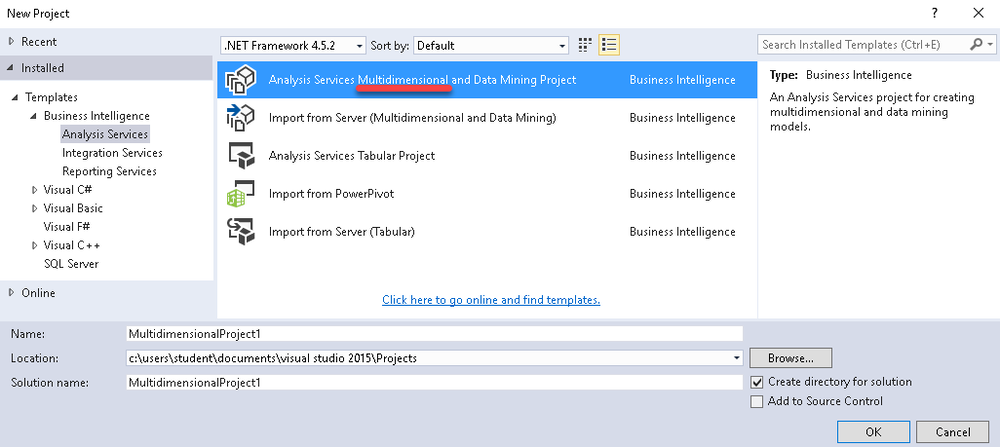
Task: Toggle Create directory for solution checkbox
Action: (x=757, y=382)
